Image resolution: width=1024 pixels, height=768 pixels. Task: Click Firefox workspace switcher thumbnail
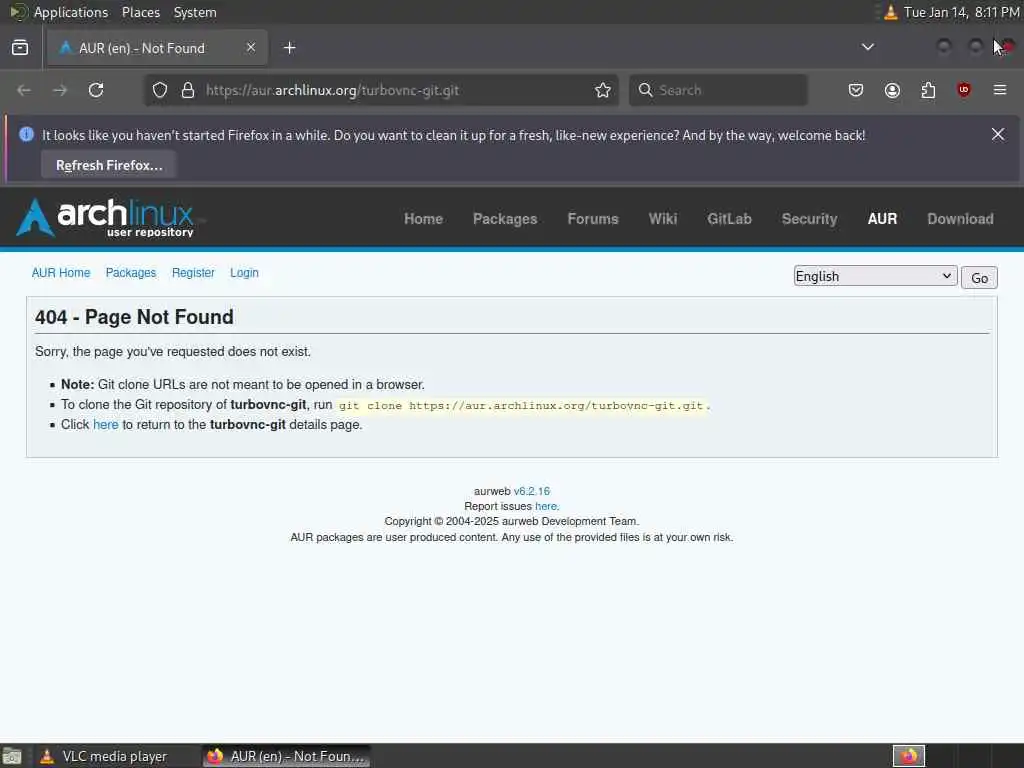908,756
